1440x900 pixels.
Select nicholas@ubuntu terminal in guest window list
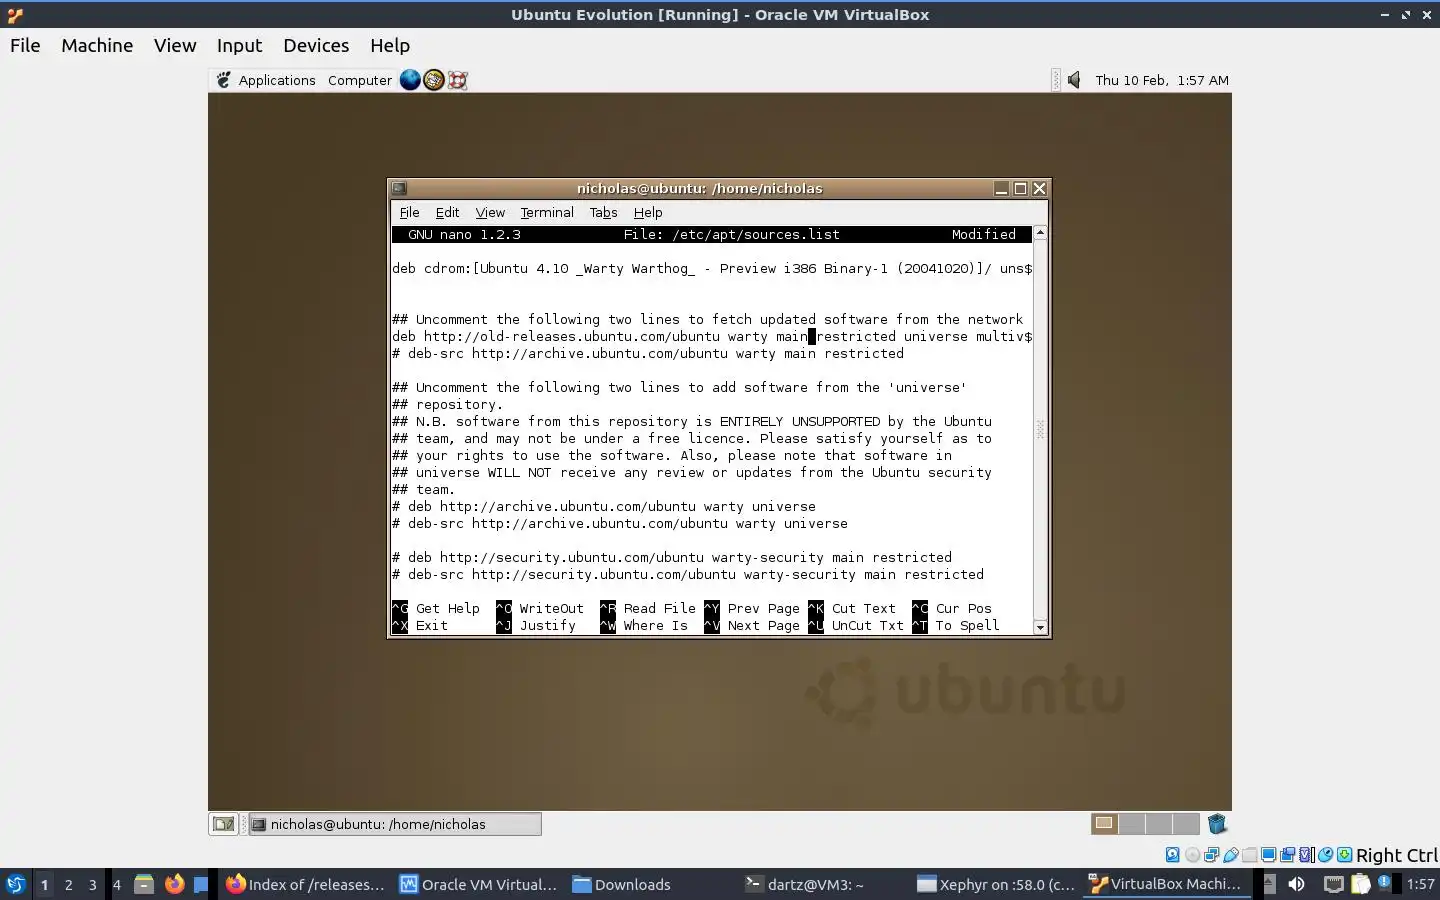coord(395,824)
